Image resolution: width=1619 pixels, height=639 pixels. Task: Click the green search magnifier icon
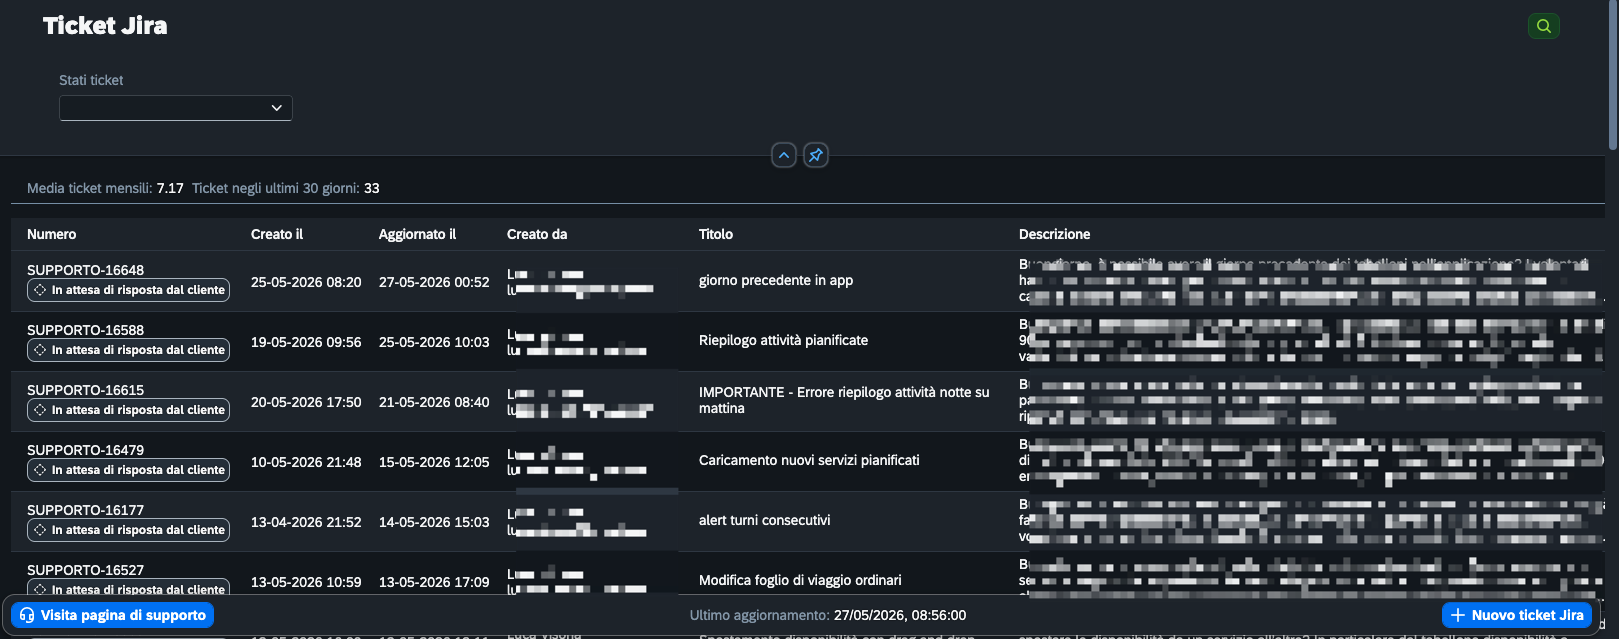1543,26
